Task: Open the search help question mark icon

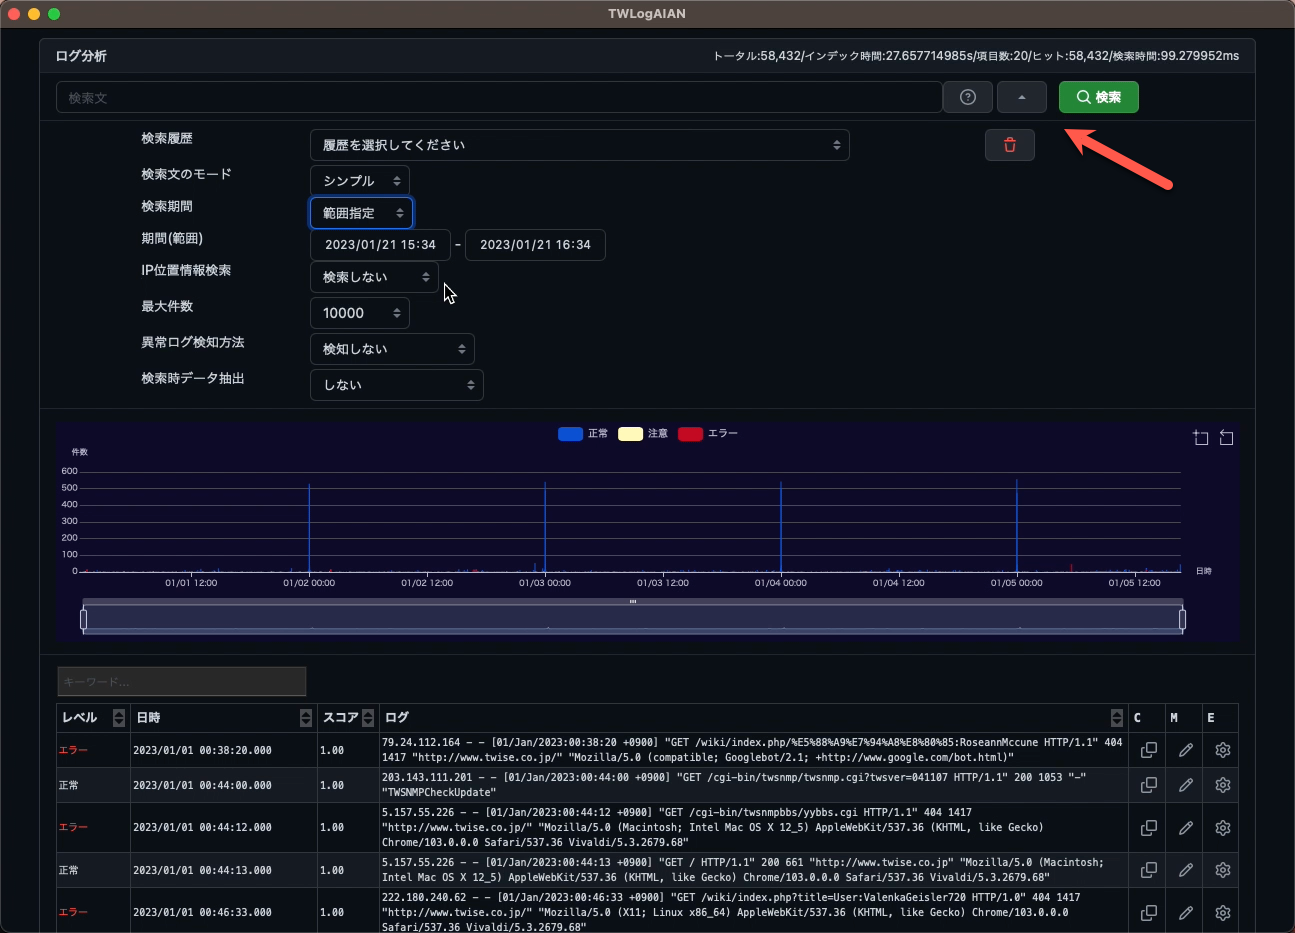Action: tap(967, 97)
